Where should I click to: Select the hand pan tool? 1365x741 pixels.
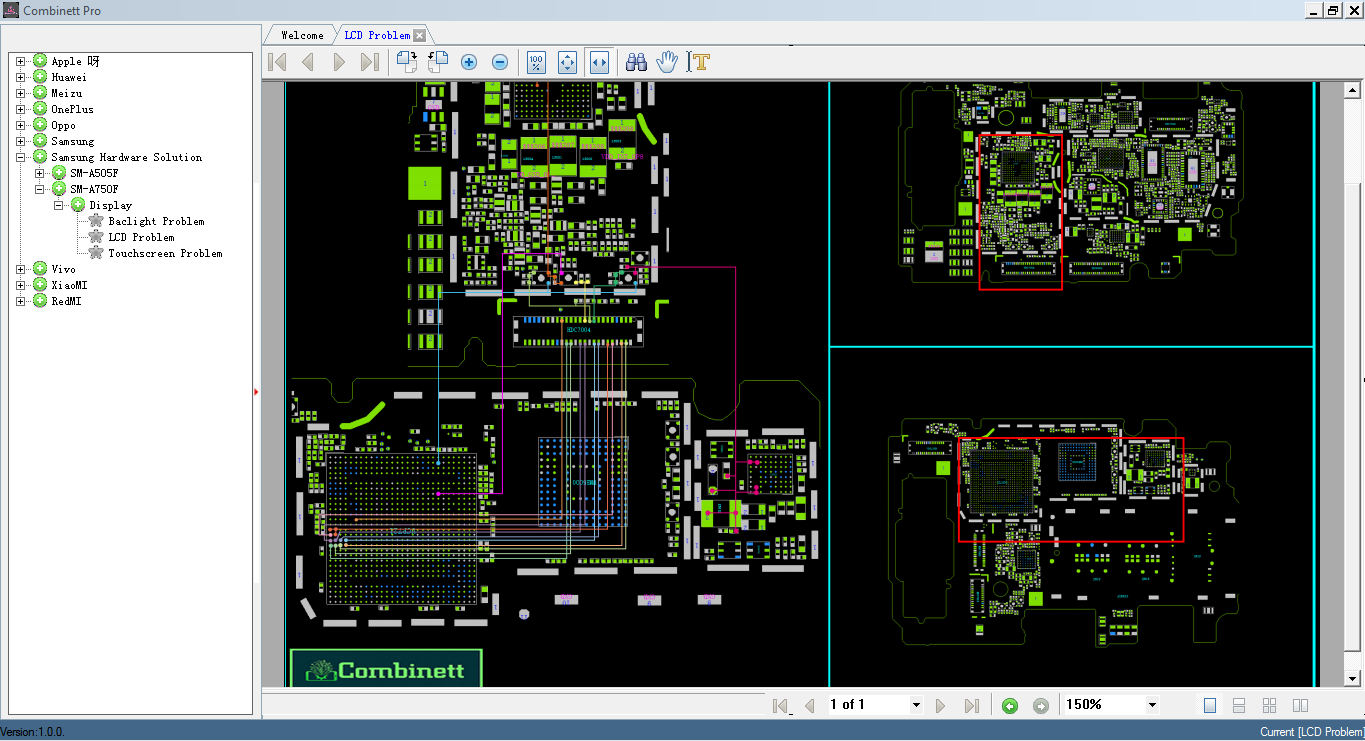(667, 62)
